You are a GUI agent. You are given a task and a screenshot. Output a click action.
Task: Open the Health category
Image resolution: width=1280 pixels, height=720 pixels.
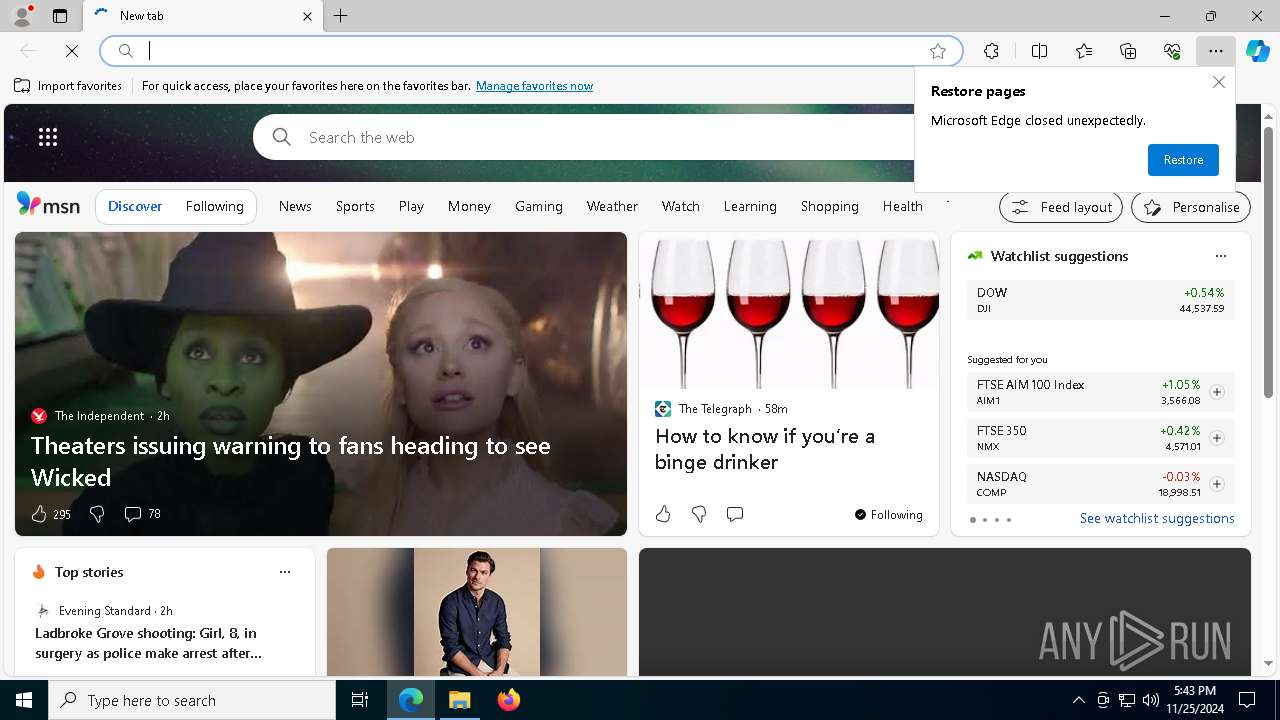[902, 206]
